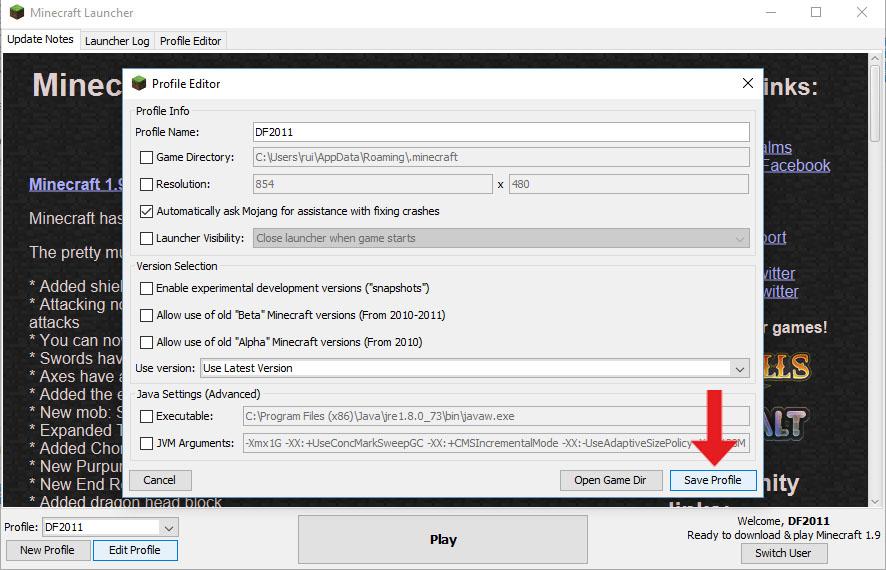Click the Minecraft Launcher grass block icon

16,13
